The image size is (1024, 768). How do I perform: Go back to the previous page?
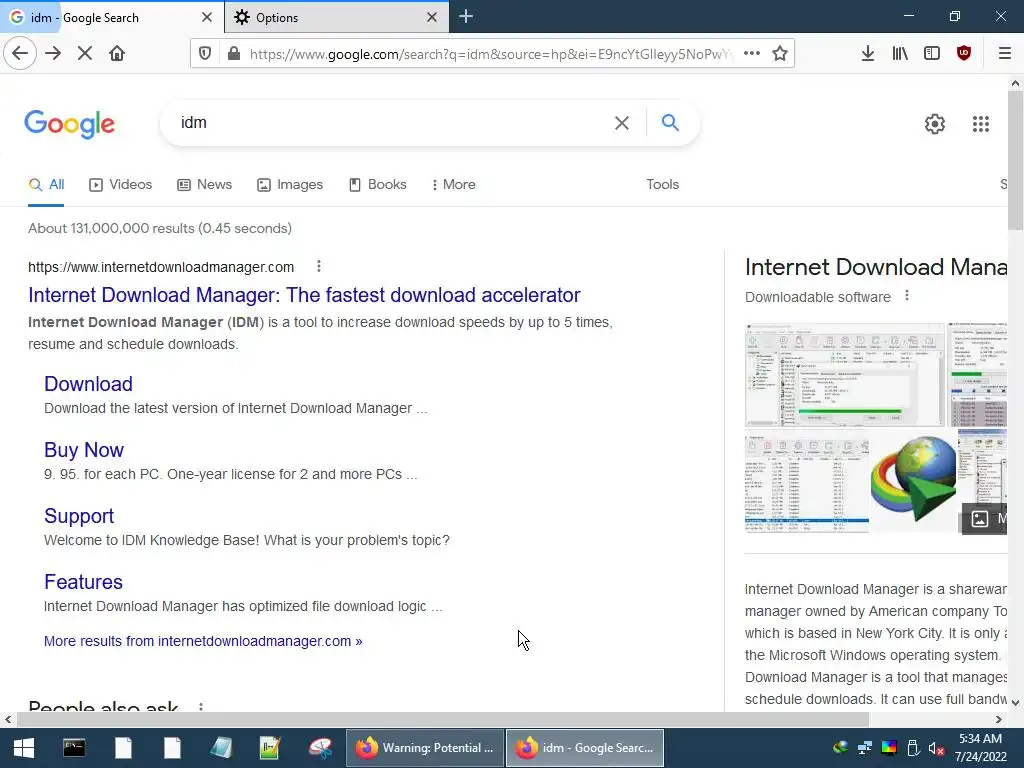tap(20, 54)
